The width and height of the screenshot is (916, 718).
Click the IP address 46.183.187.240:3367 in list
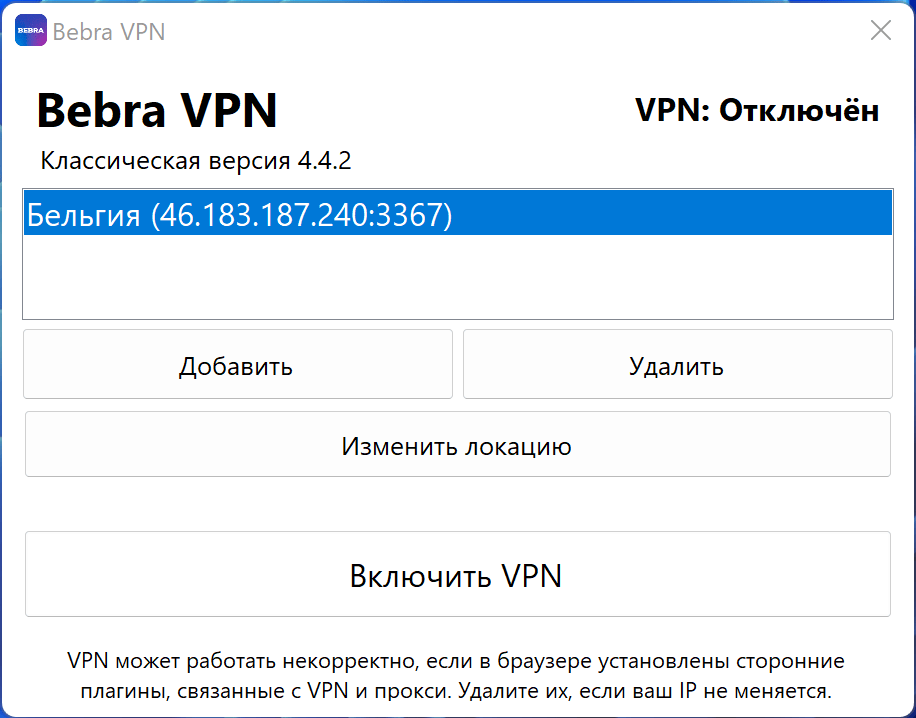(301, 215)
